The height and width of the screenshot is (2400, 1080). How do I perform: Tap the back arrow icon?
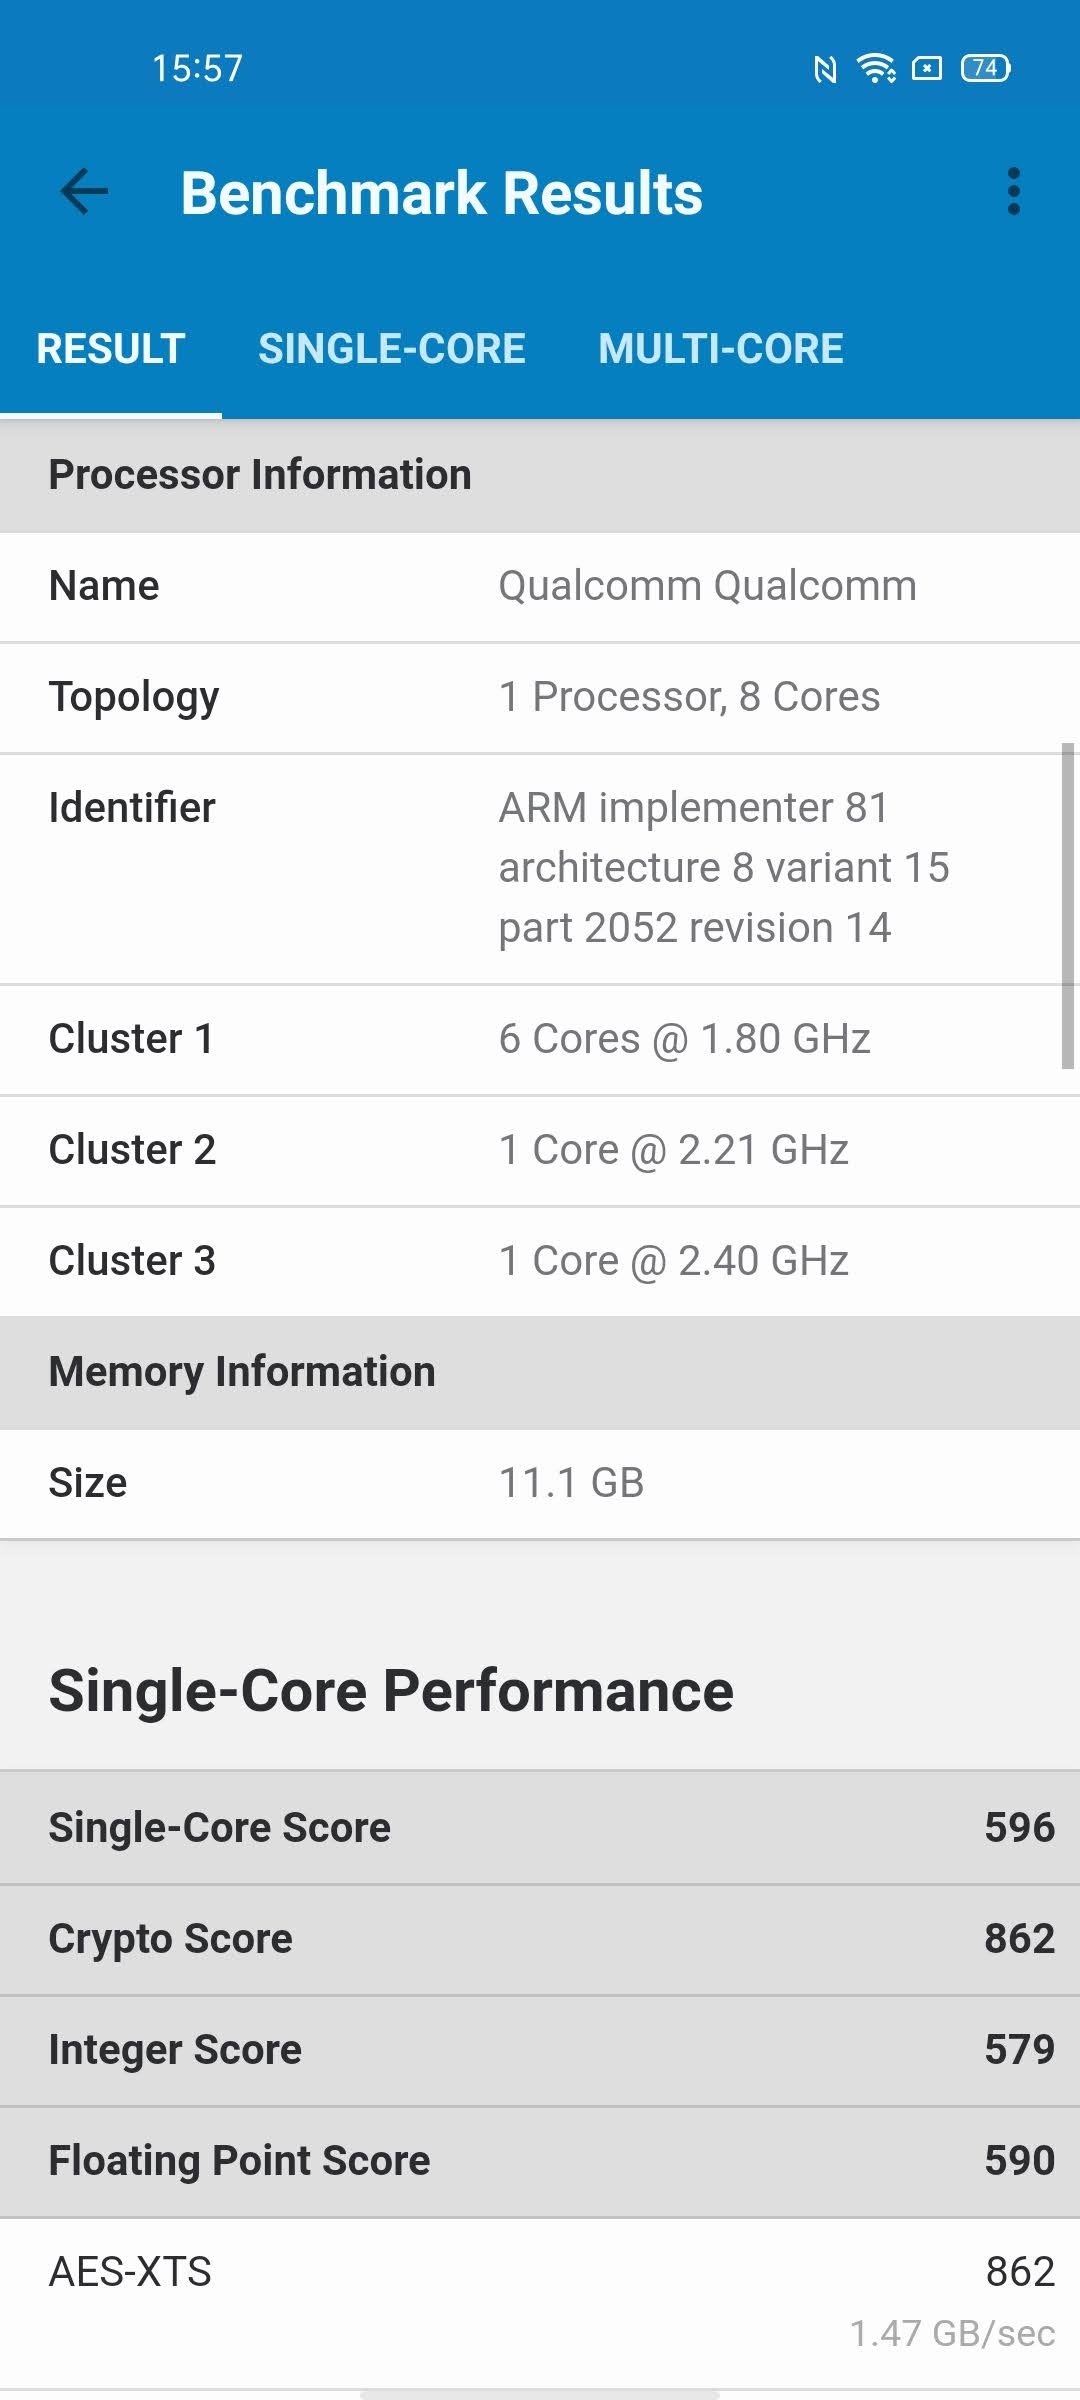coord(84,192)
